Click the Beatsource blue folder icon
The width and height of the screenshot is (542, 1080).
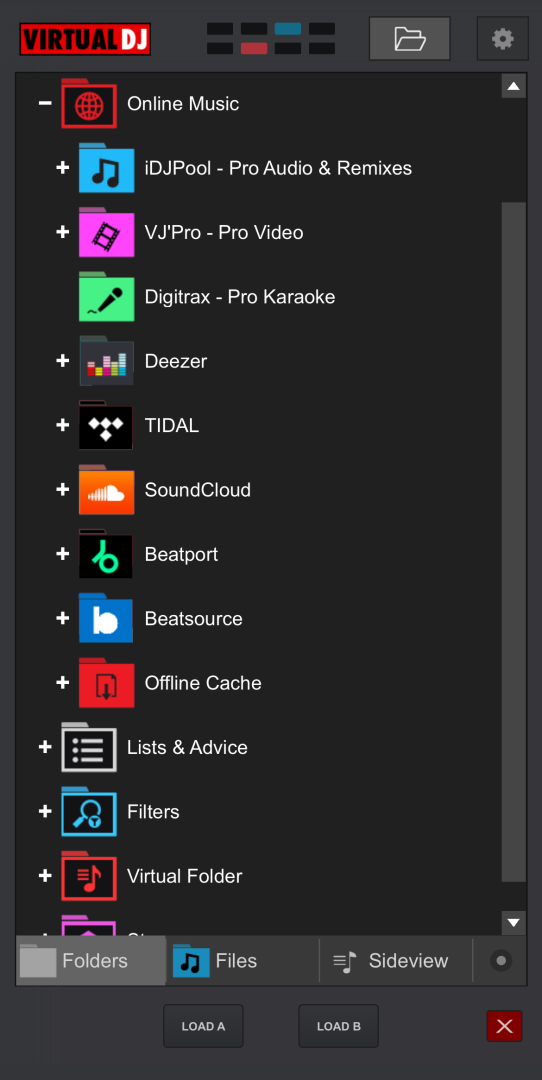106,618
